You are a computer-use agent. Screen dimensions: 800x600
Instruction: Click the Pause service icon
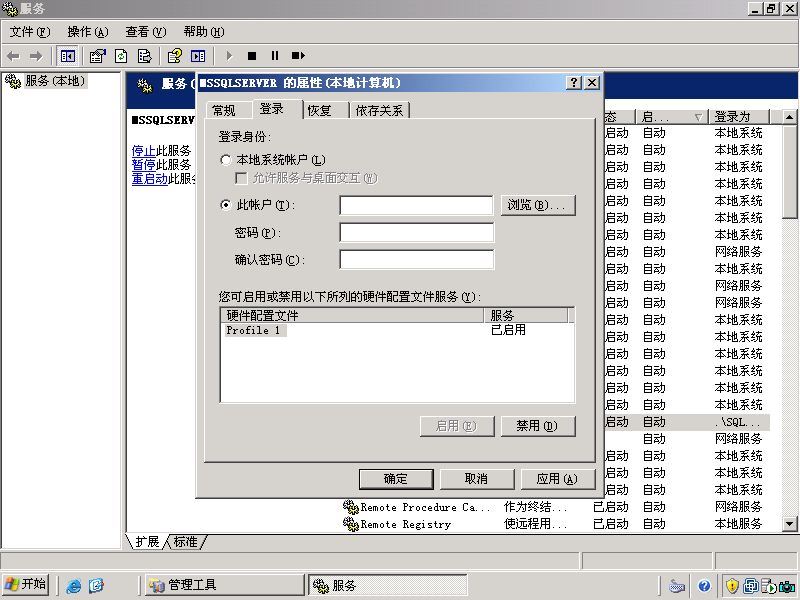coord(275,56)
